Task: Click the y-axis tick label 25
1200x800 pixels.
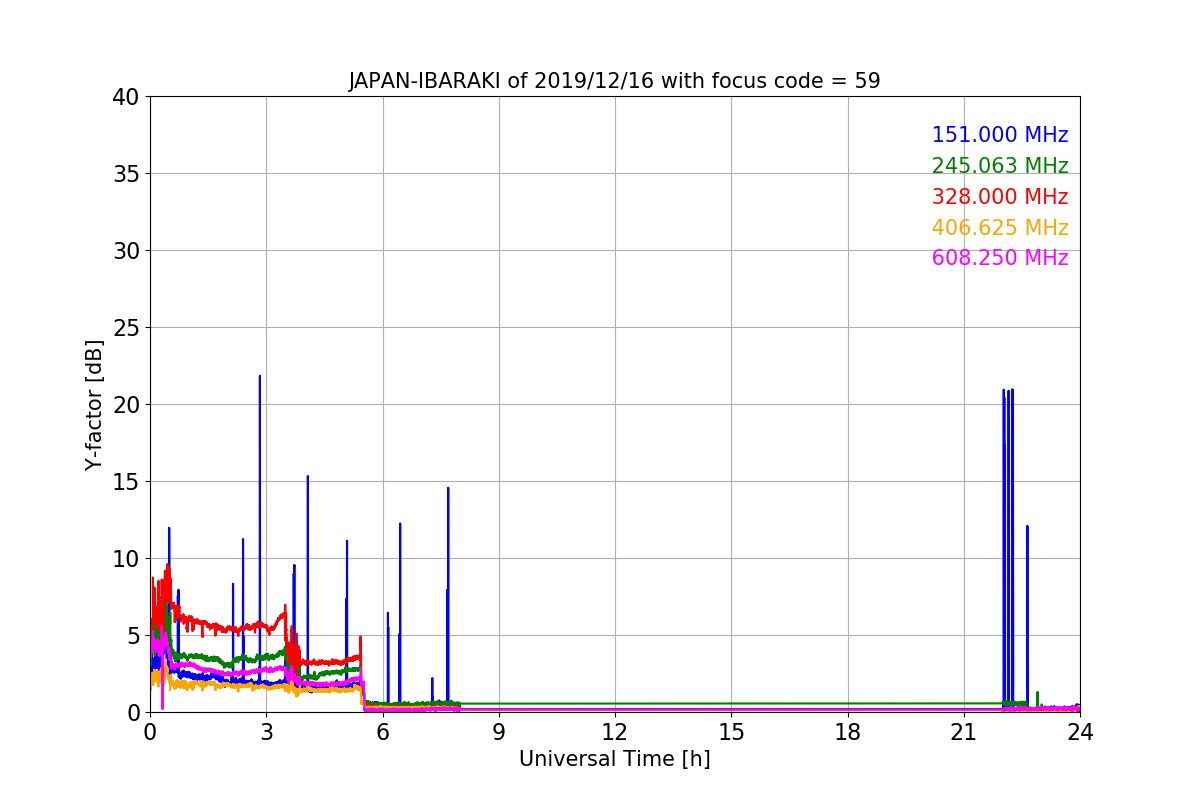Action: click(126, 328)
